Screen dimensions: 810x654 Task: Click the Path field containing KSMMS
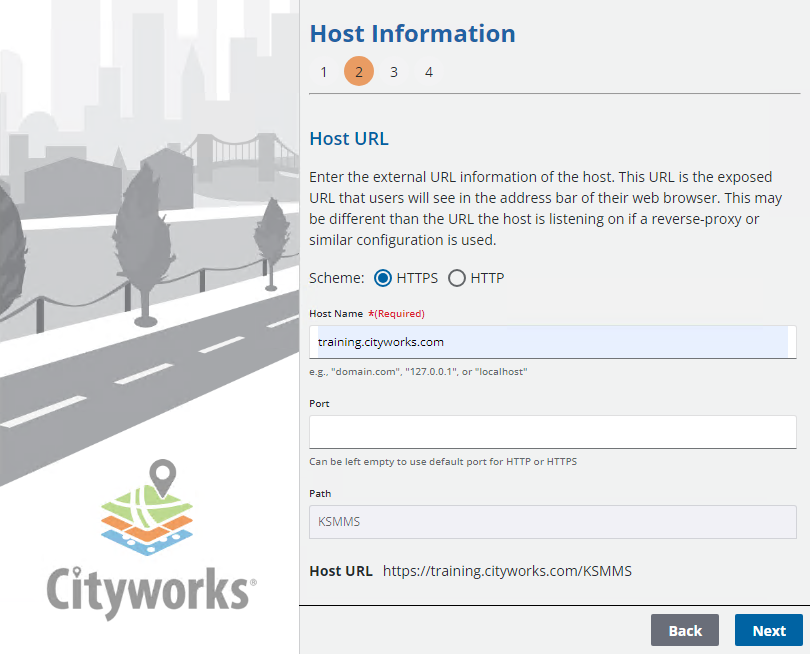tap(552, 522)
